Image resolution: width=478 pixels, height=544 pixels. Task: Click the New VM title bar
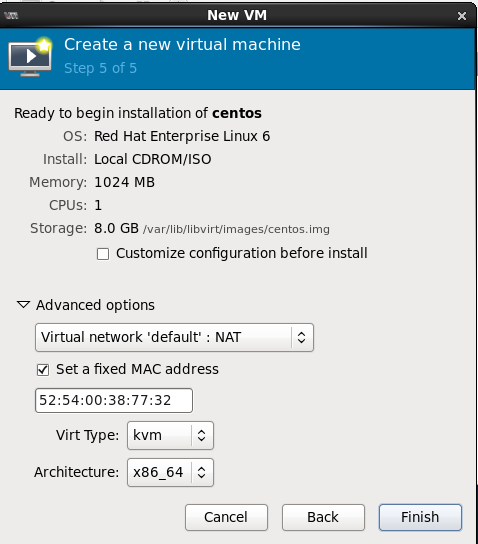click(x=237, y=15)
